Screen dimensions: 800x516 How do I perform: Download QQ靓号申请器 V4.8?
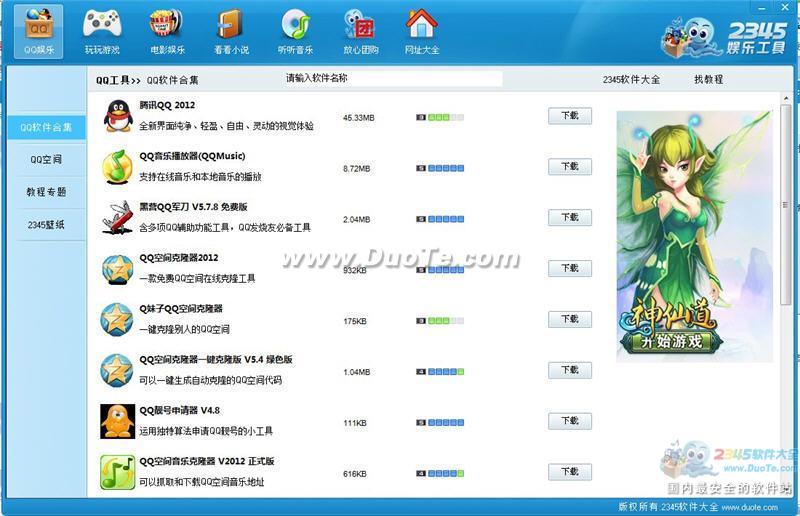[570, 421]
